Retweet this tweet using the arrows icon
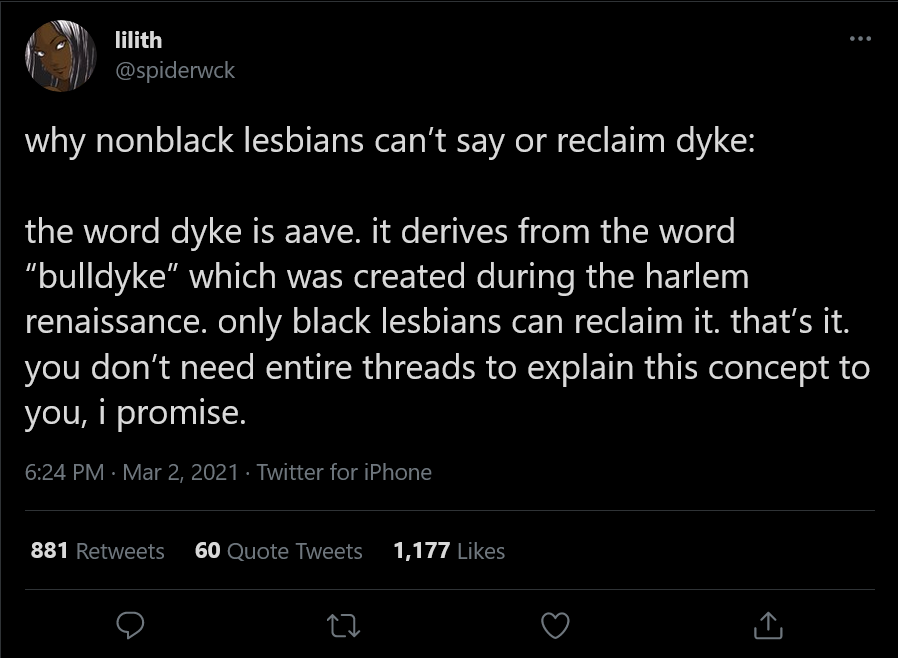This screenshot has width=898, height=658. tap(343, 625)
